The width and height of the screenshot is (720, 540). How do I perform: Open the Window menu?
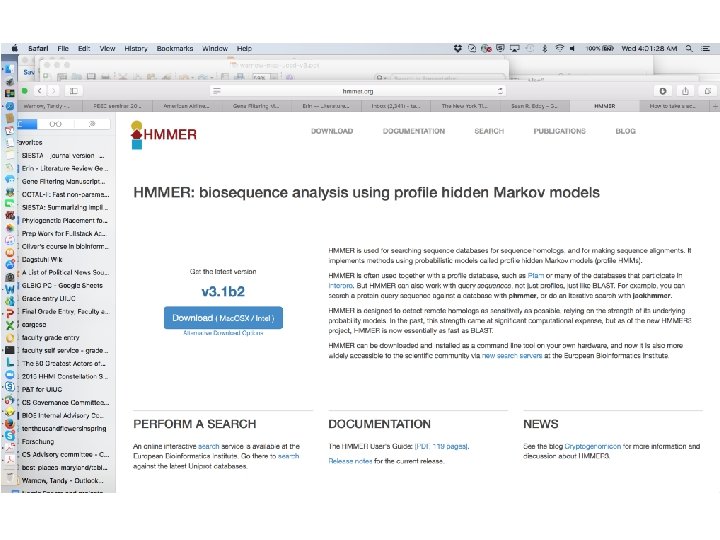tap(215, 48)
